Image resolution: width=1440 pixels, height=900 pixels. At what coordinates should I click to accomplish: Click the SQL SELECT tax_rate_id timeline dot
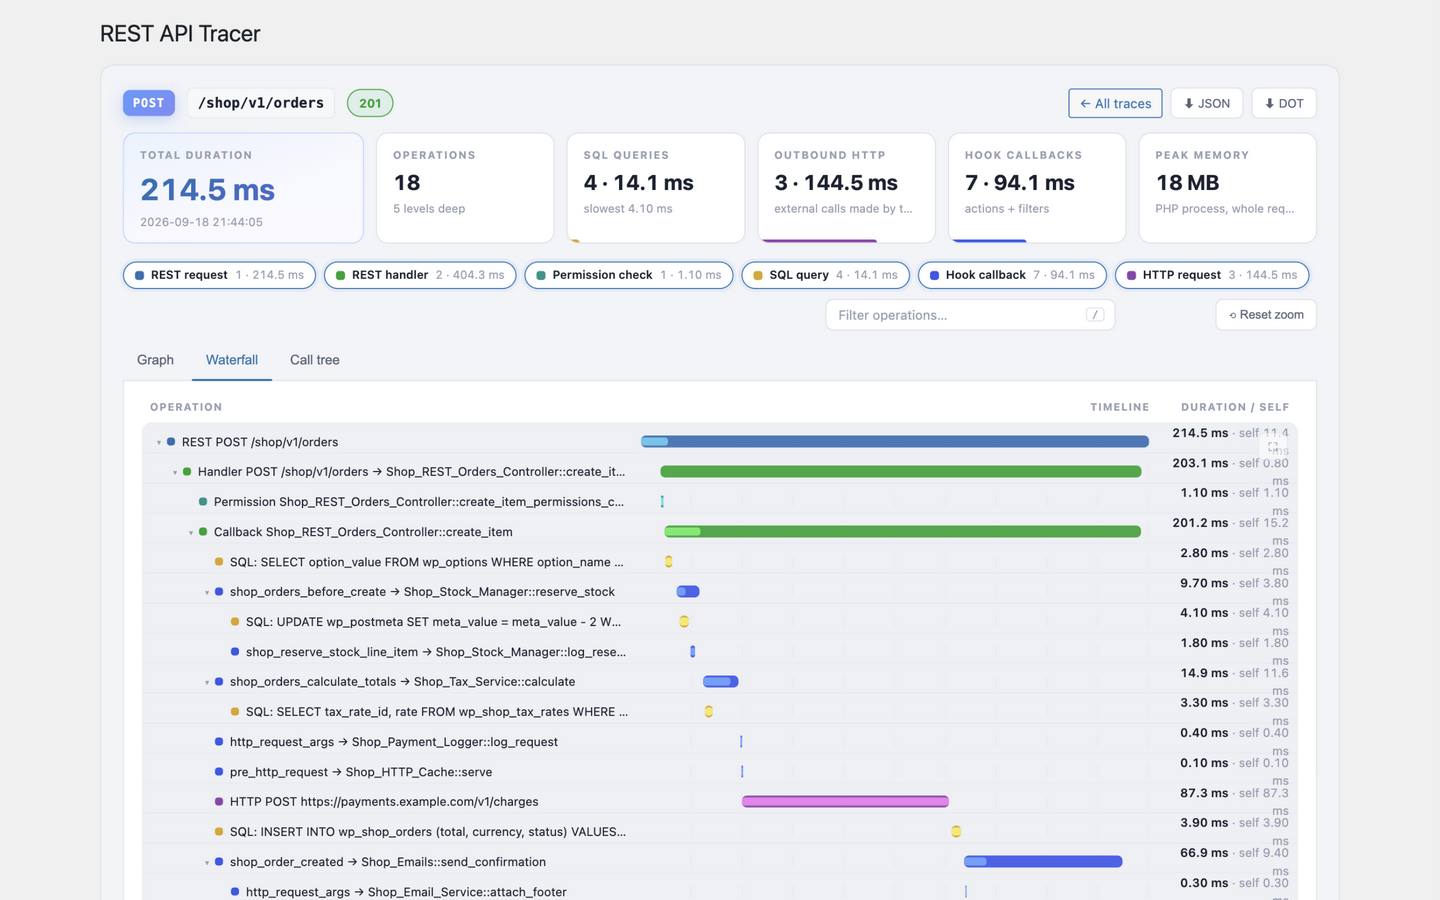tap(708, 711)
